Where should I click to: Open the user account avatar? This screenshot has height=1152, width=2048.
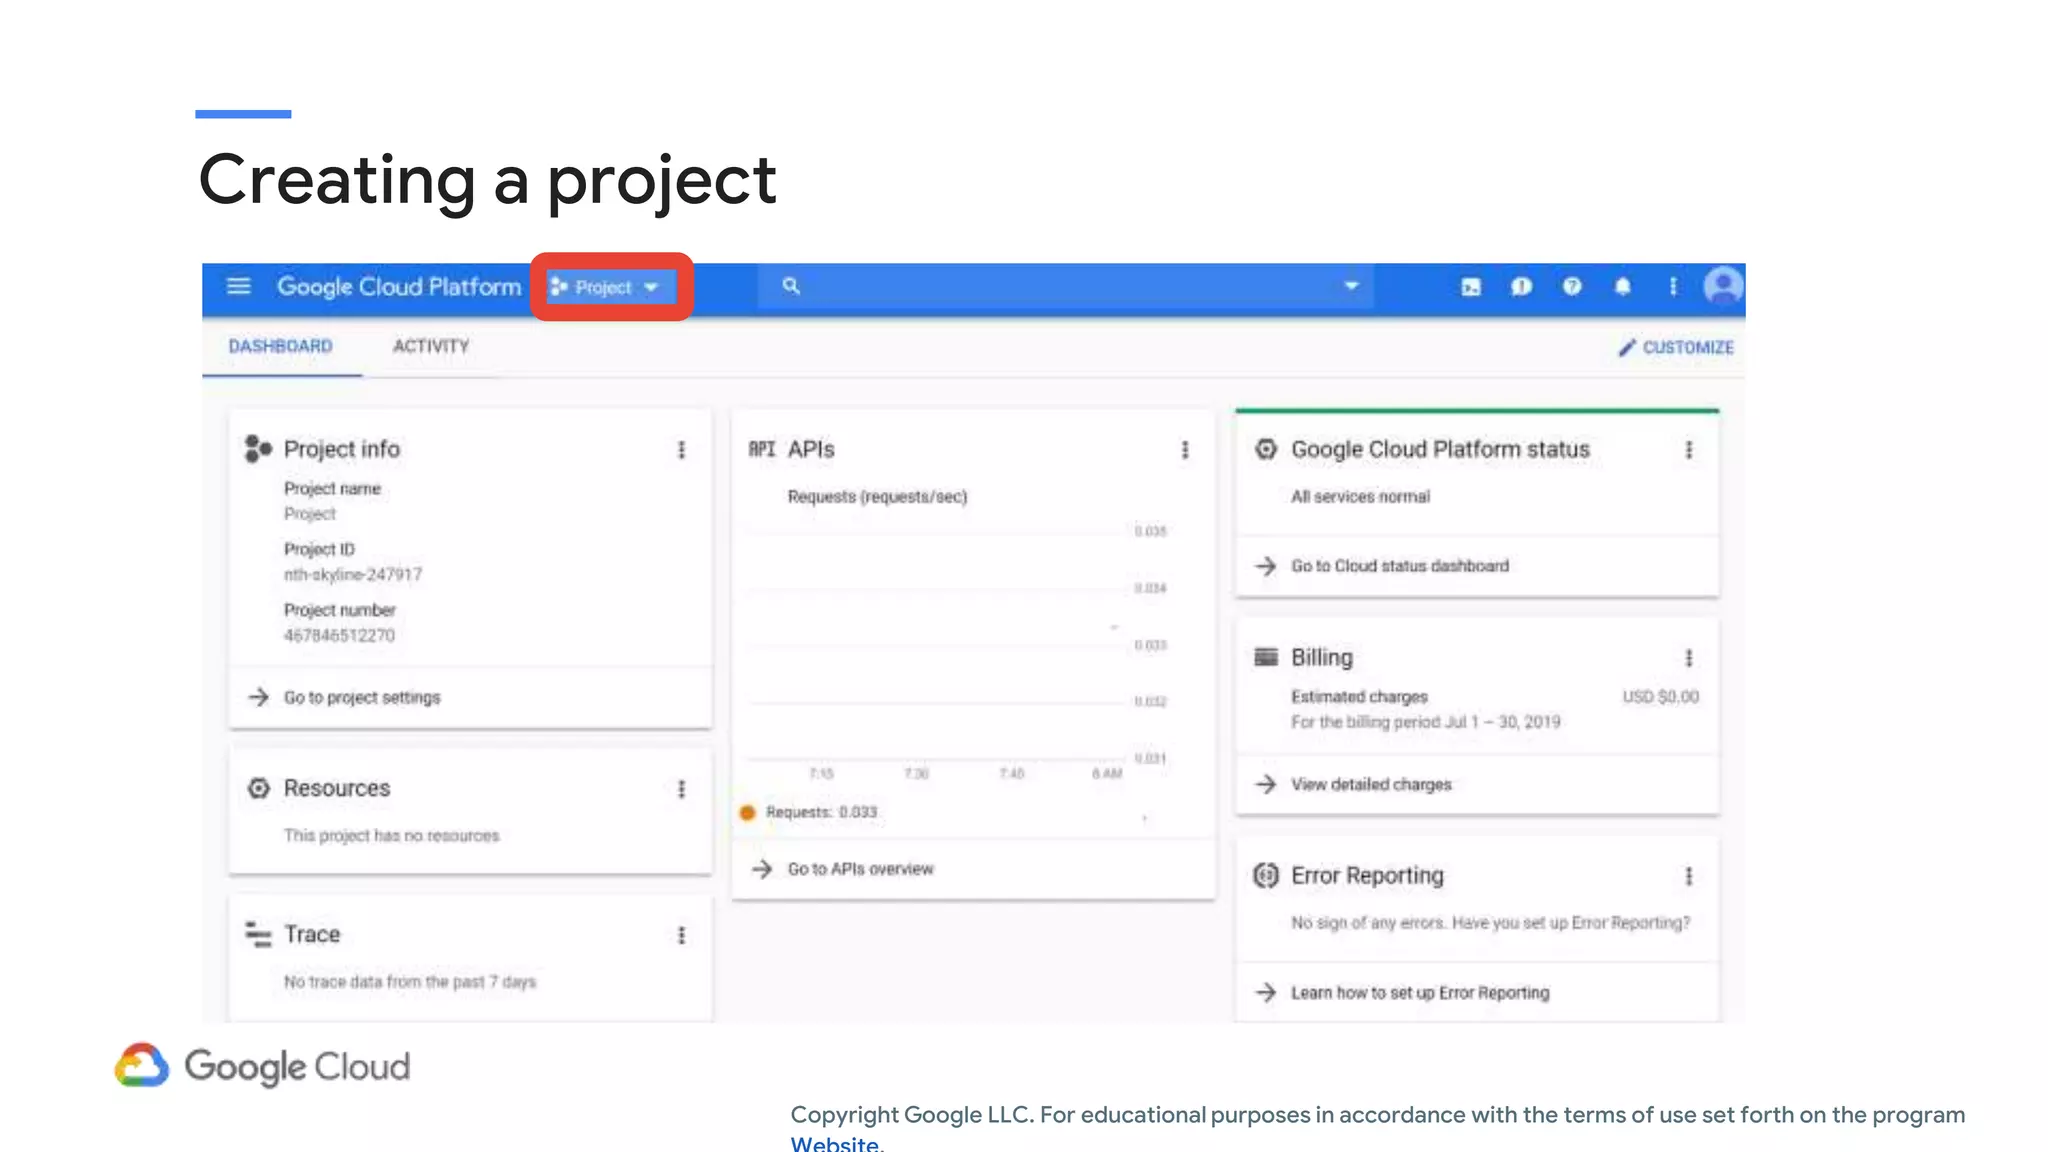click(x=1723, y=287)
